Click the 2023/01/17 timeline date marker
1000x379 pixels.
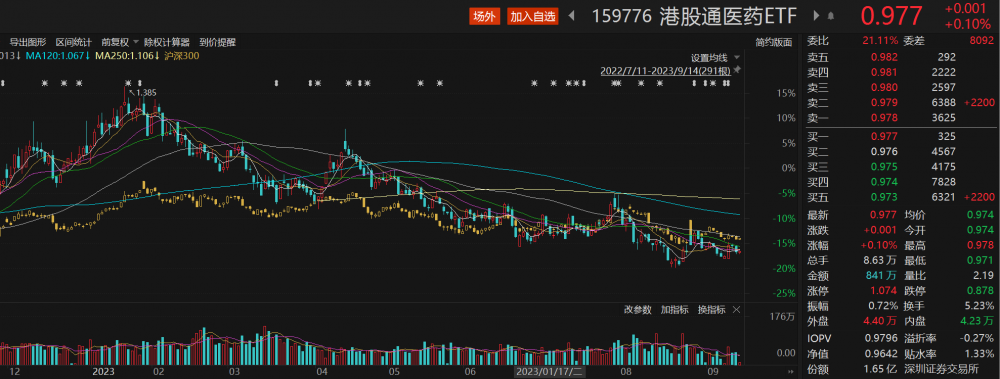coord(549,371)
